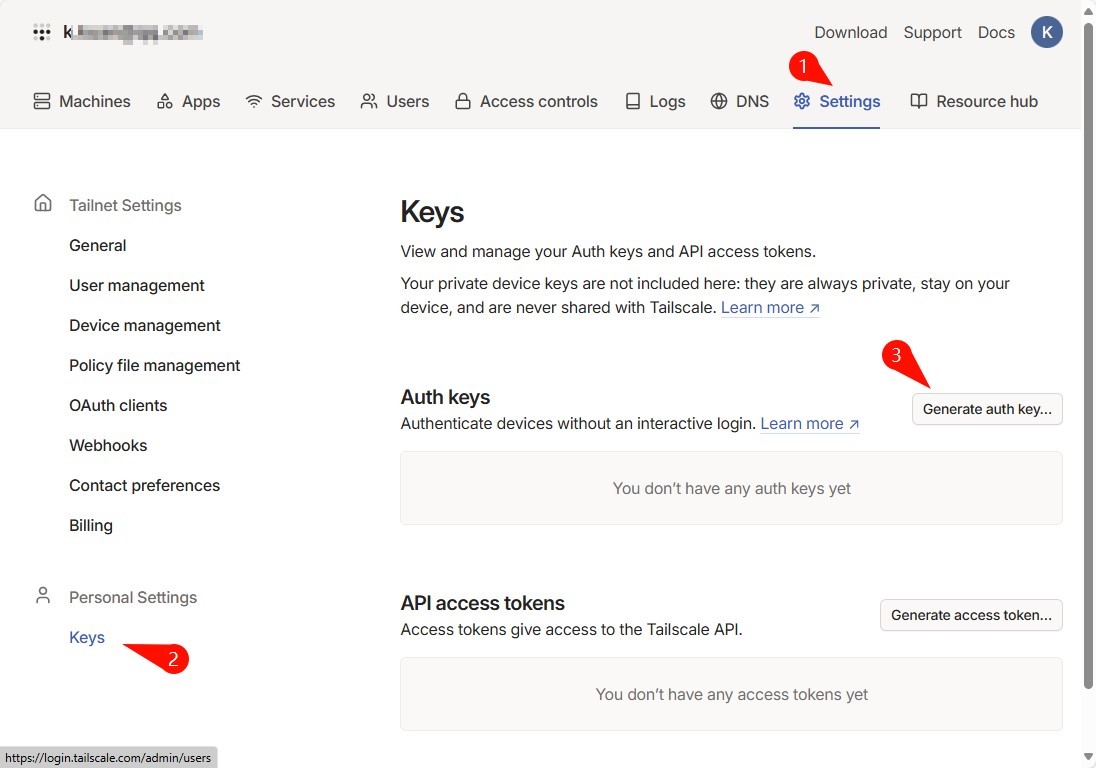Click the vertical page scrollbar

click(x=1088, y=356)
